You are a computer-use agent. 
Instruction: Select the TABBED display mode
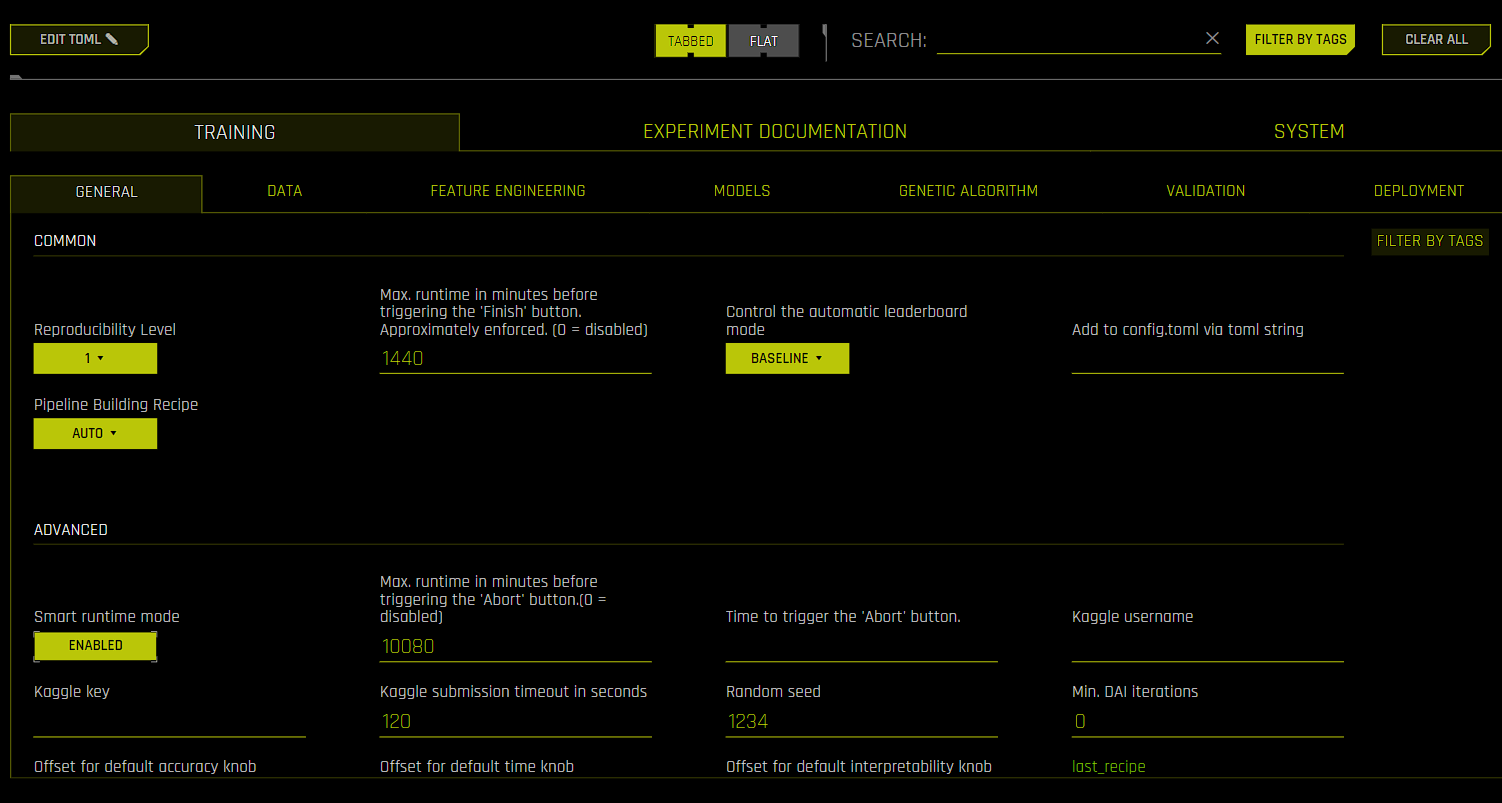(x=690, y=41)
